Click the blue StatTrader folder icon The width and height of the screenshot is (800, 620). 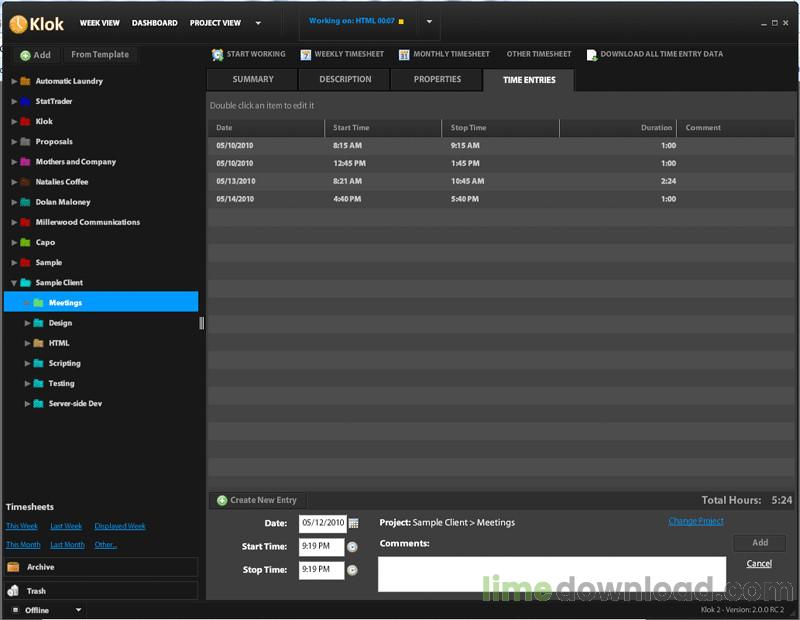click(25, 101)
